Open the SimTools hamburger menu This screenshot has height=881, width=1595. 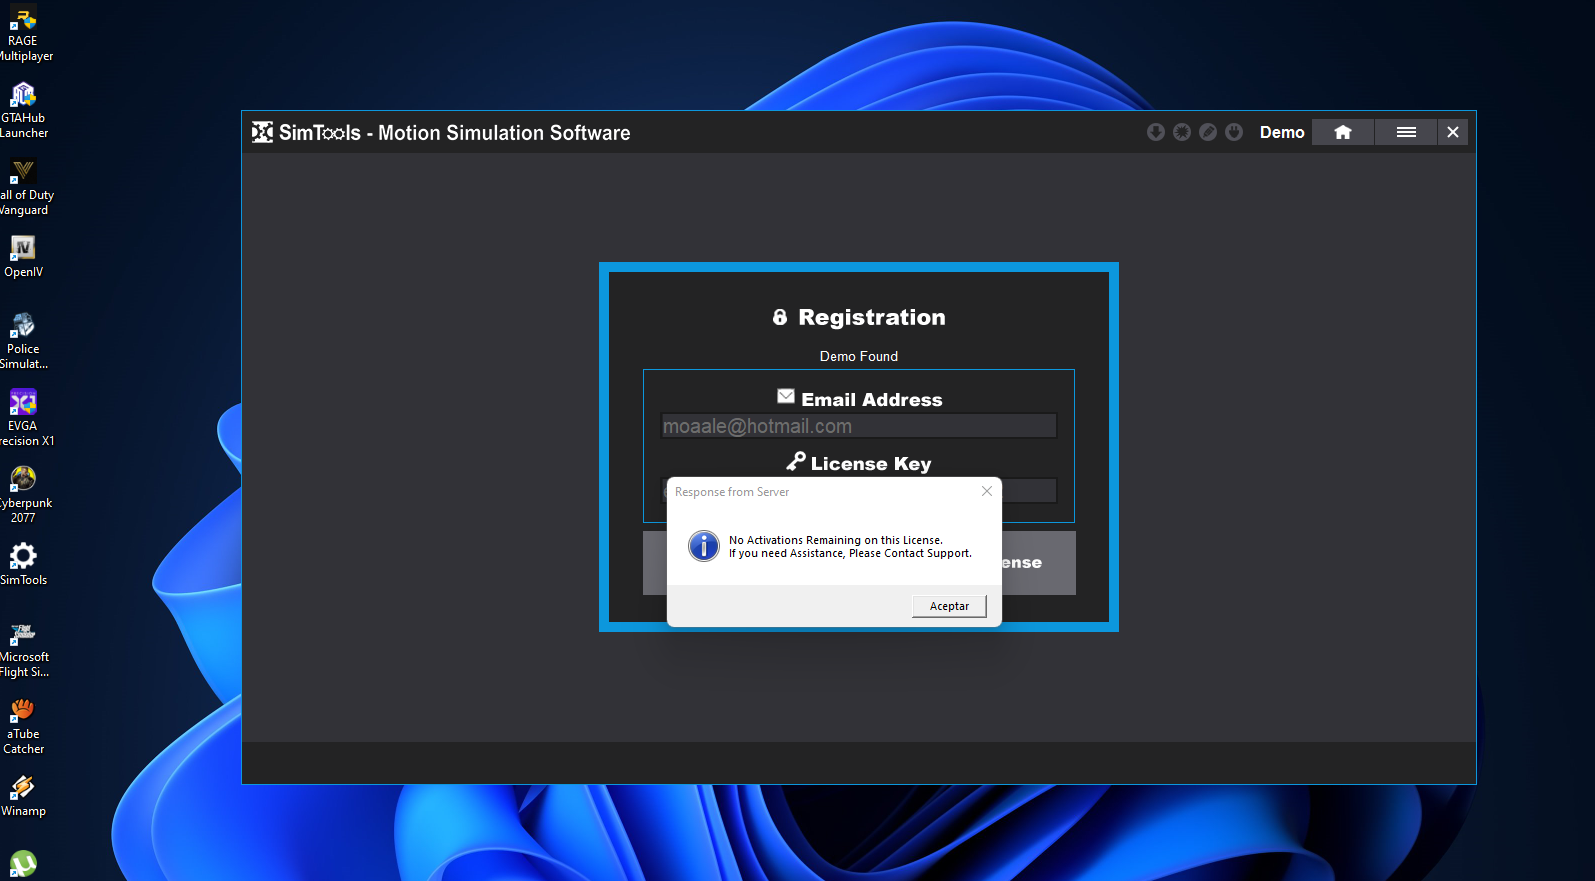pyautogui.click(x=1405, y=132)
